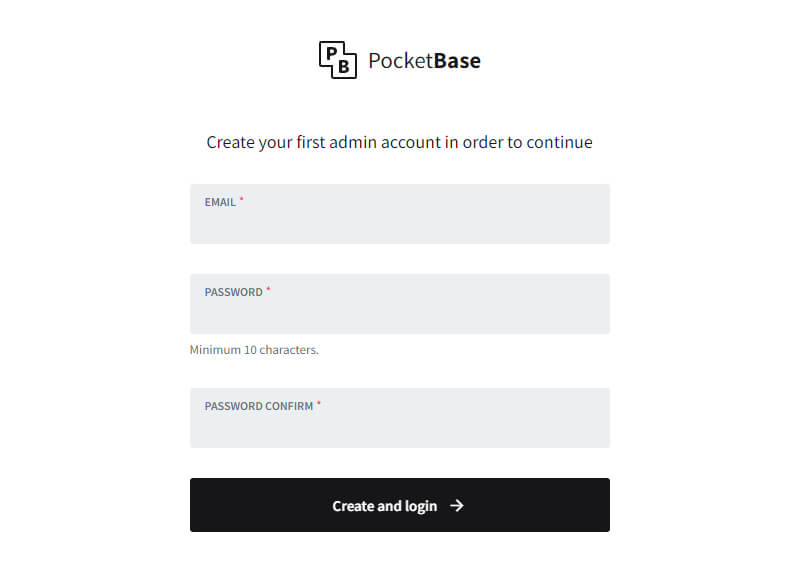This screenshot has width=800, height=585.
Task: Focus the Password Confirm input field
Action: pyautogui.click(x=399, y=418)
